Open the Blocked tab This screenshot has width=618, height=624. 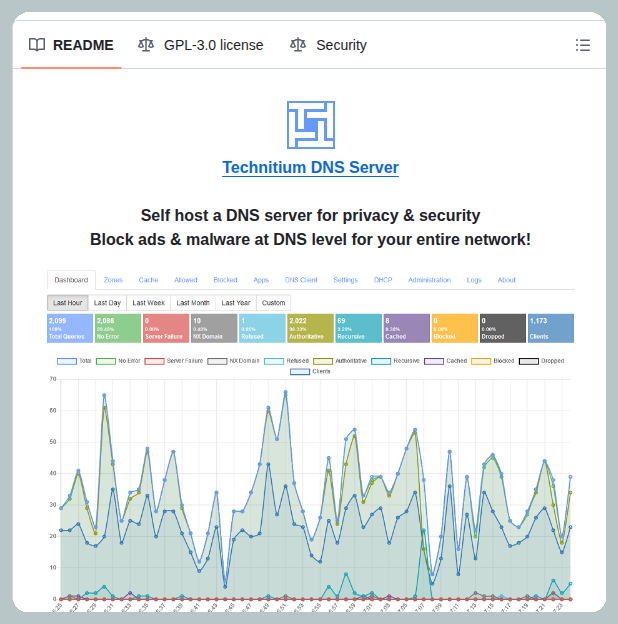point(225,280)
